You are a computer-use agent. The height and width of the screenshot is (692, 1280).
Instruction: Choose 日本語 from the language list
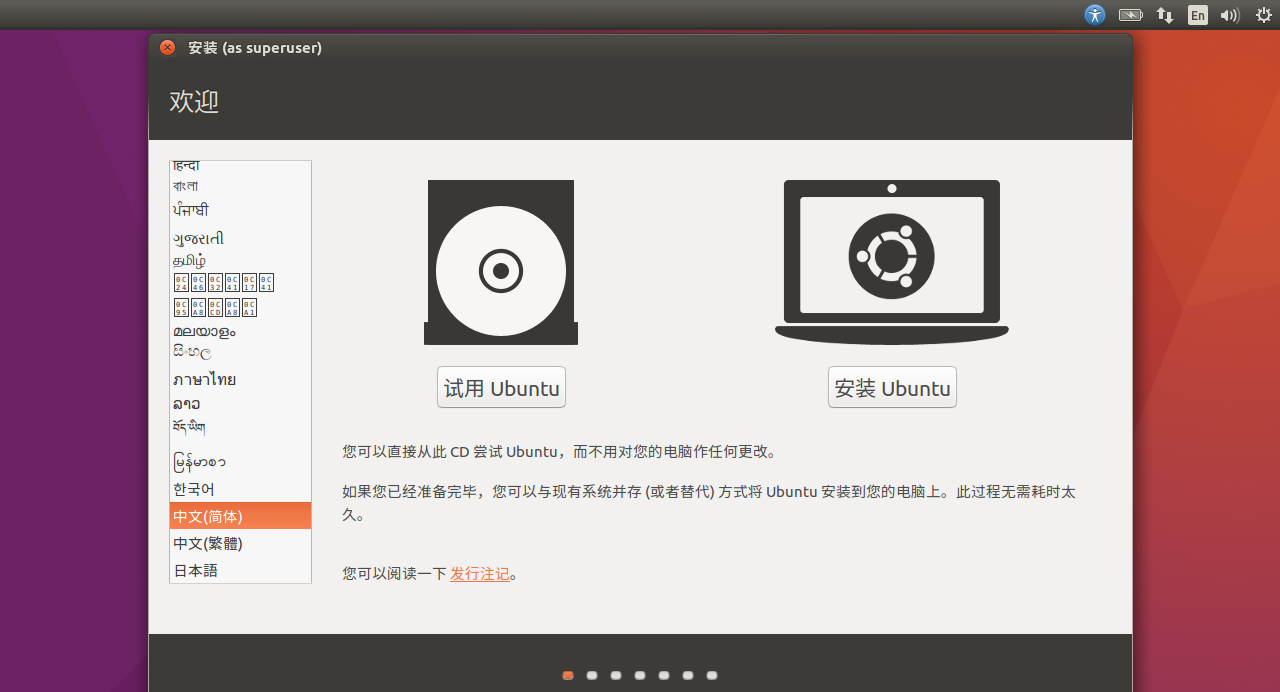(x=240, y=570)
